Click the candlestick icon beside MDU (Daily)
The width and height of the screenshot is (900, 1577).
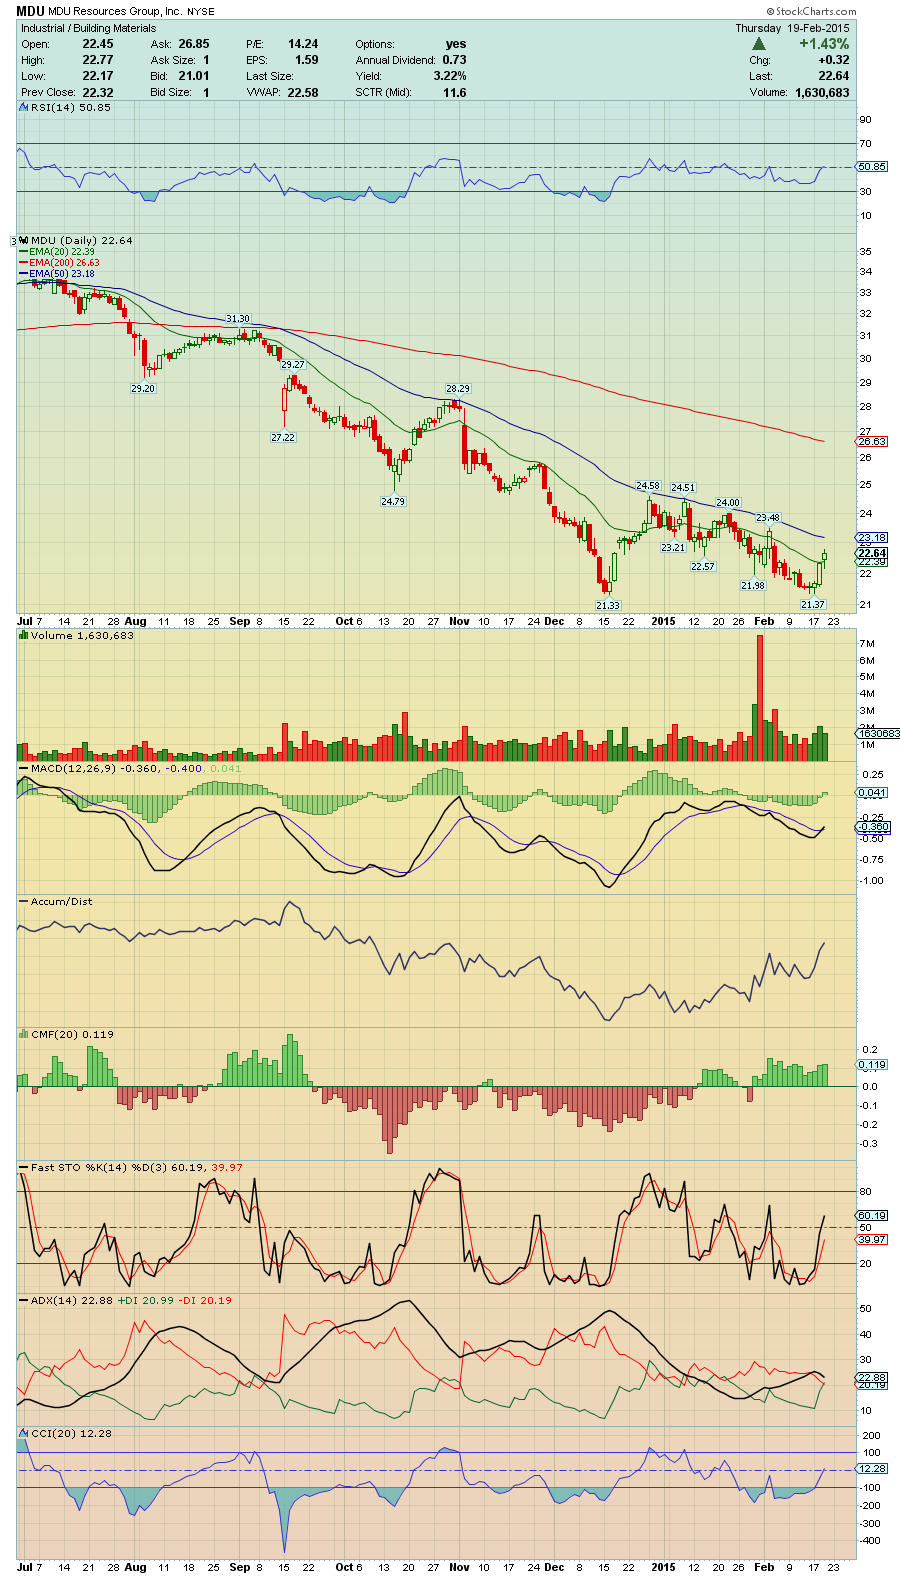tap(25, 241)
